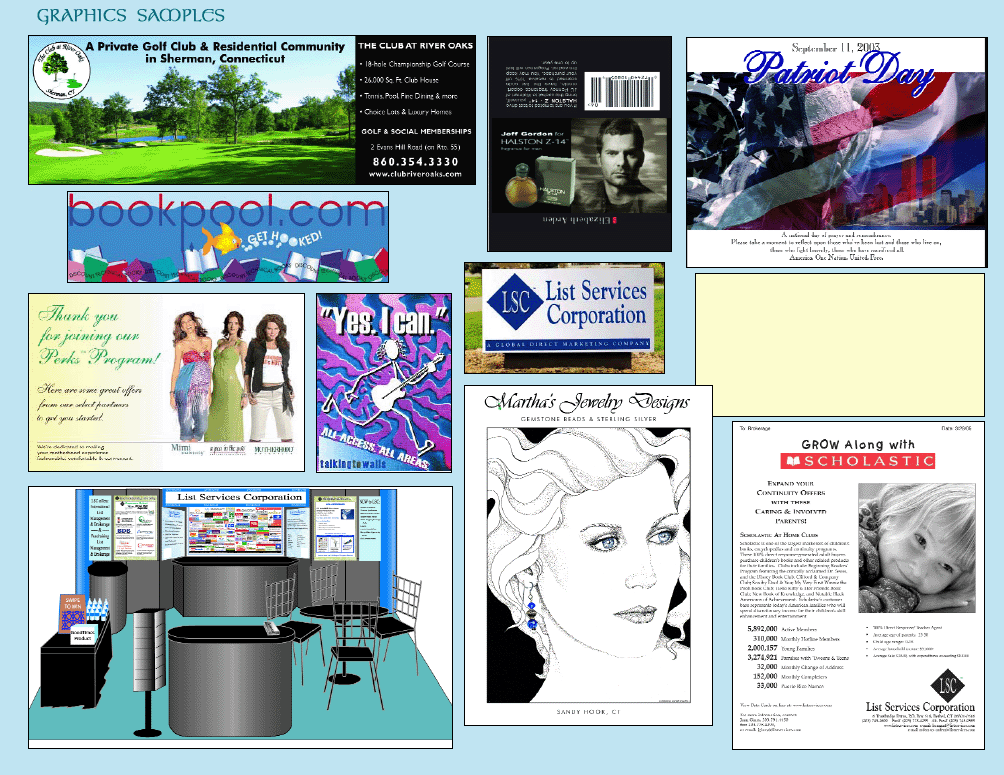Image resolution: width=1004 pixels, height=775 pixels.
Task: Click the barcode on the perfume ad back panel
Action: 621,90
